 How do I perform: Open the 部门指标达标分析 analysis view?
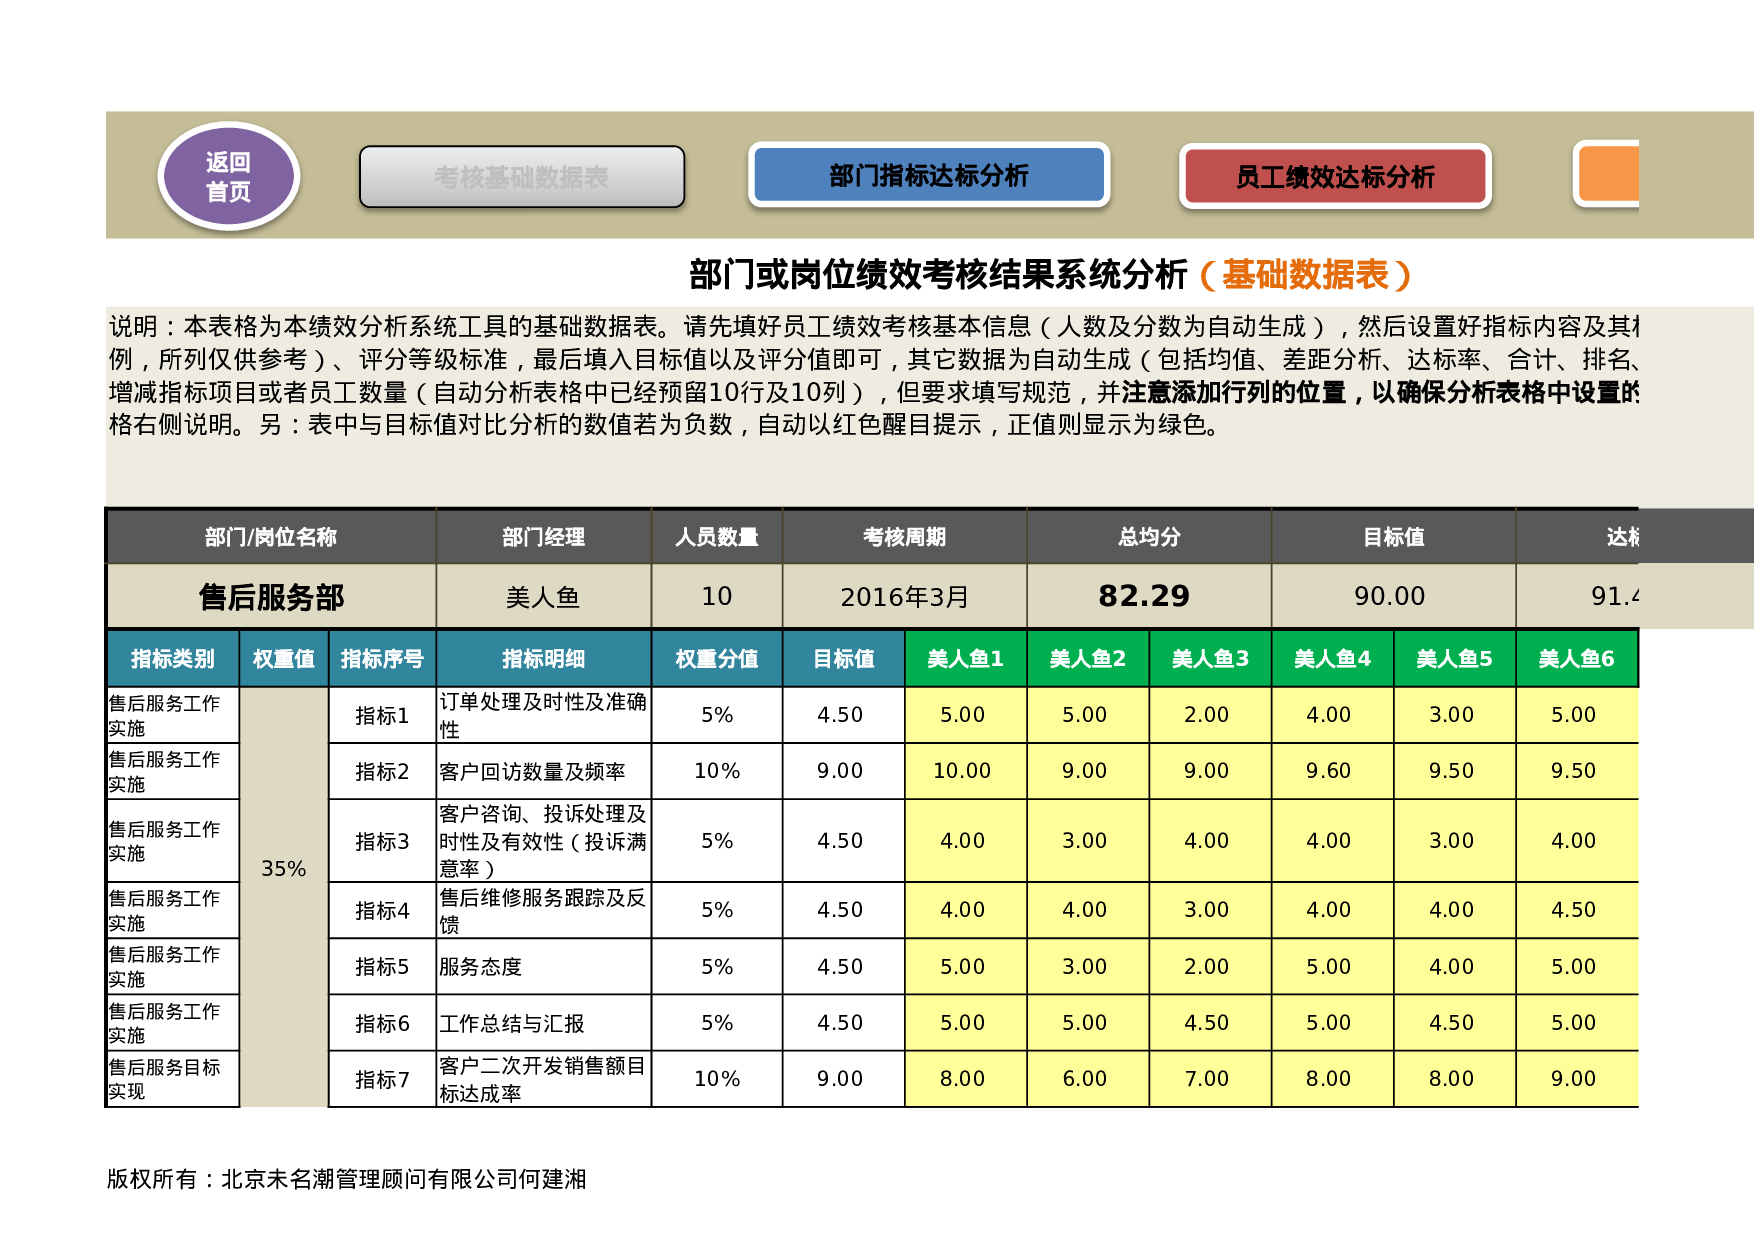point(929,174)
